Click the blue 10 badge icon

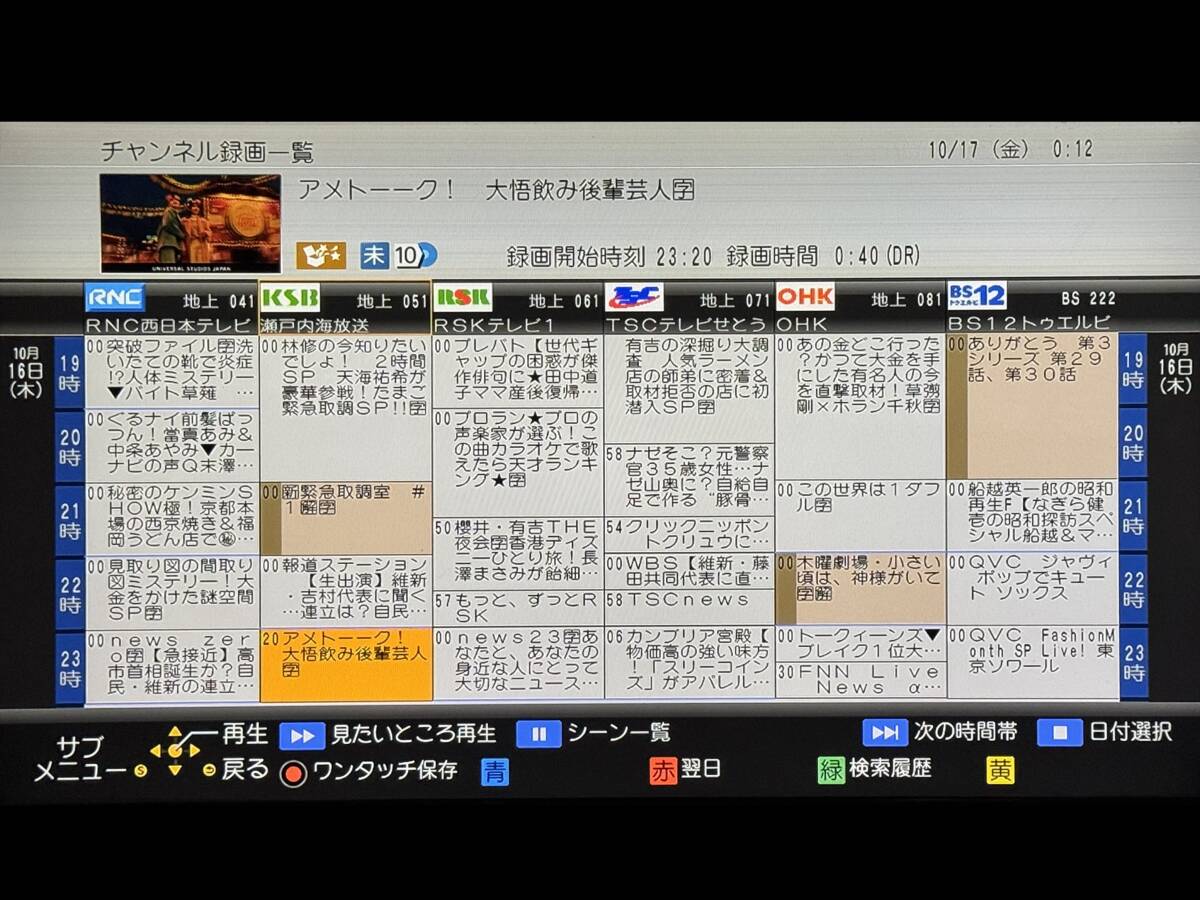pos(415,255)
